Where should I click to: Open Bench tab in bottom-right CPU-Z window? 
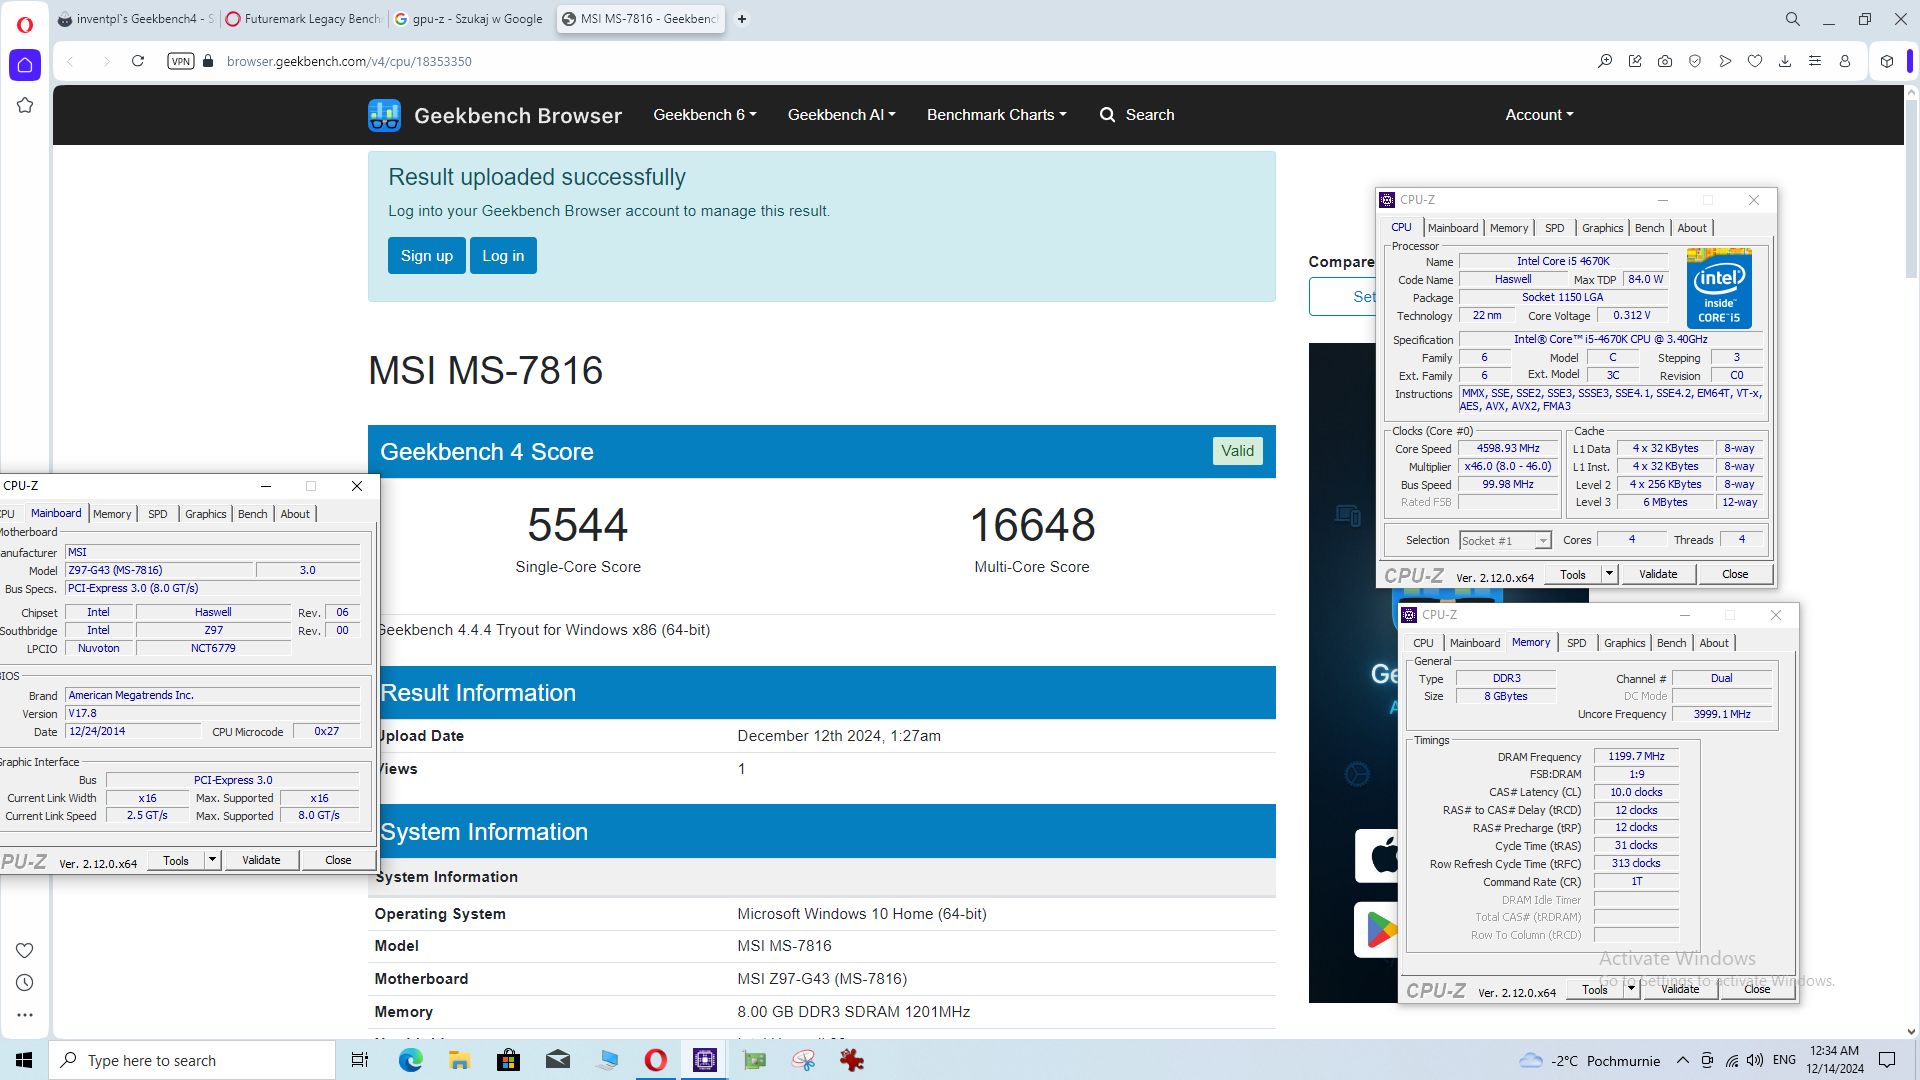(x=1671, y=643)
